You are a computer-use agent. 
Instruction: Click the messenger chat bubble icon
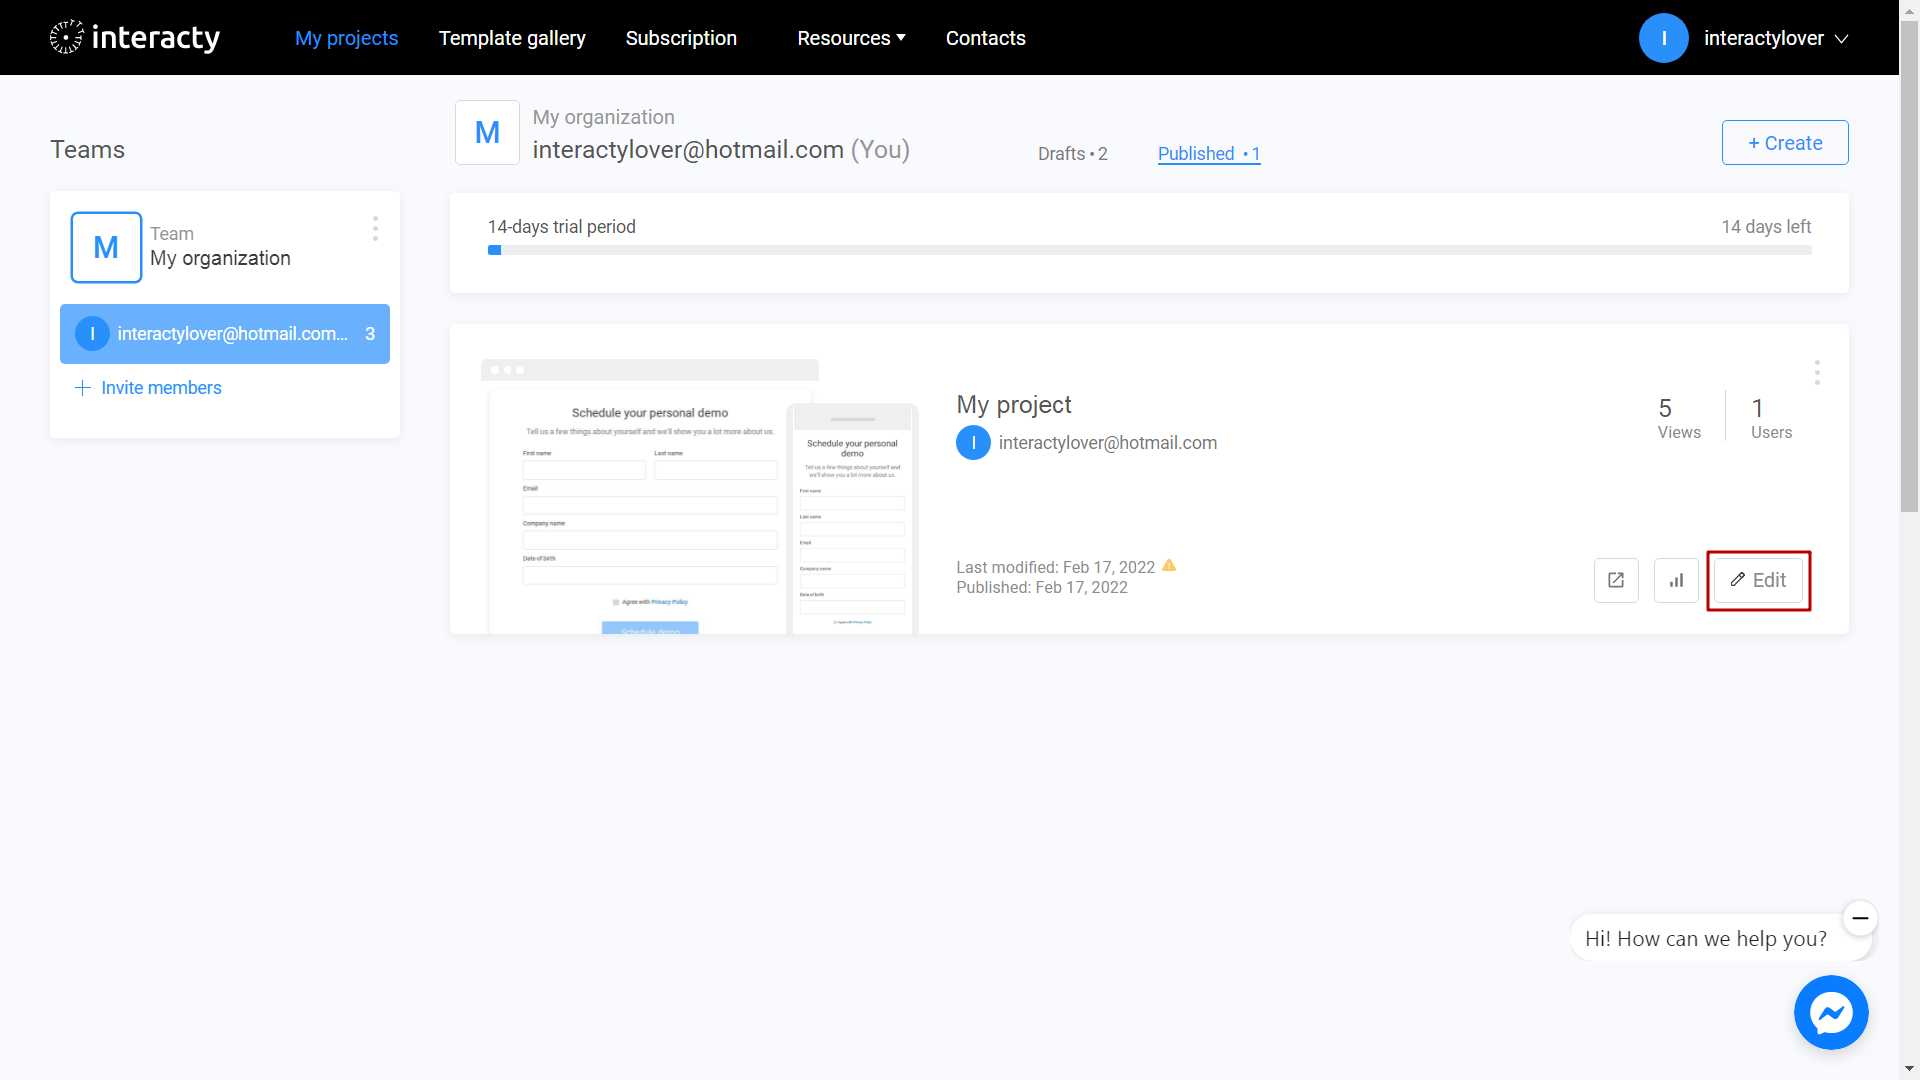coord(1832,1013)
